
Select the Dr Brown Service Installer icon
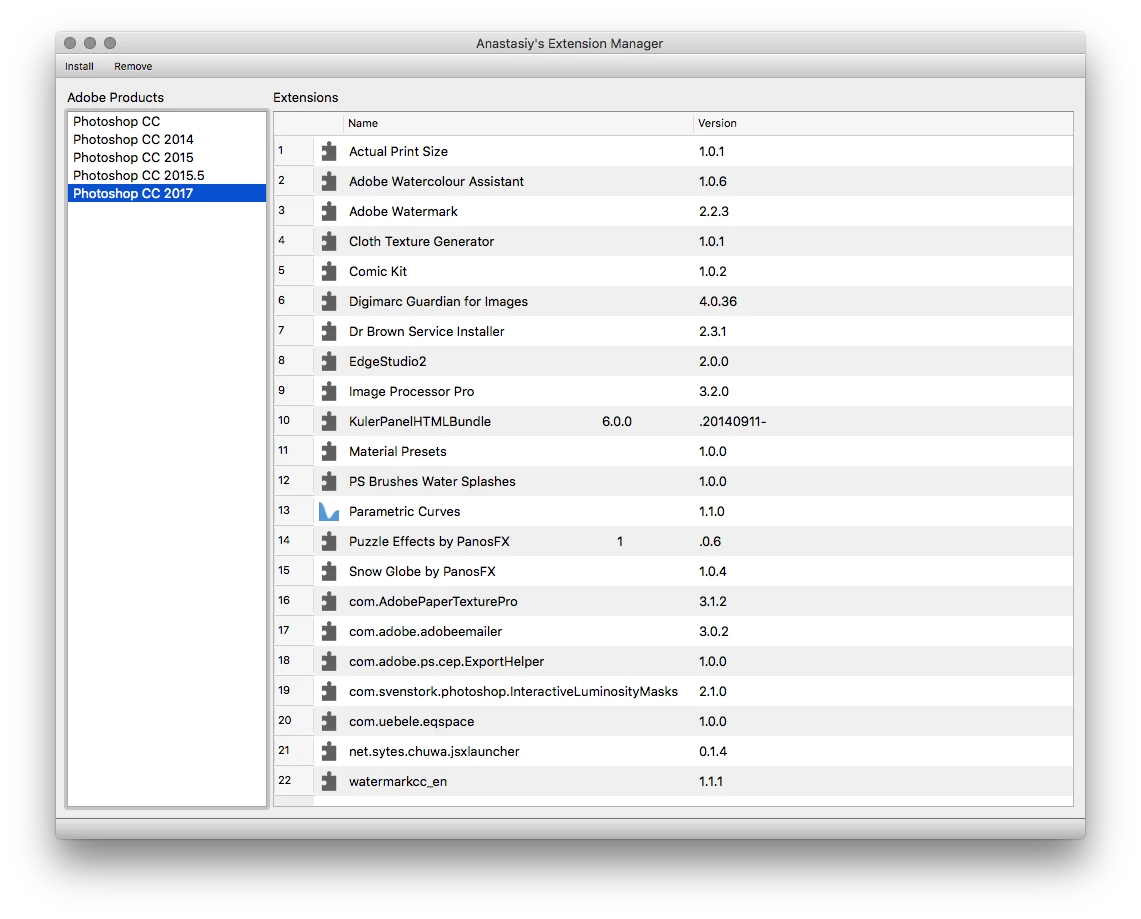(329, 331)
